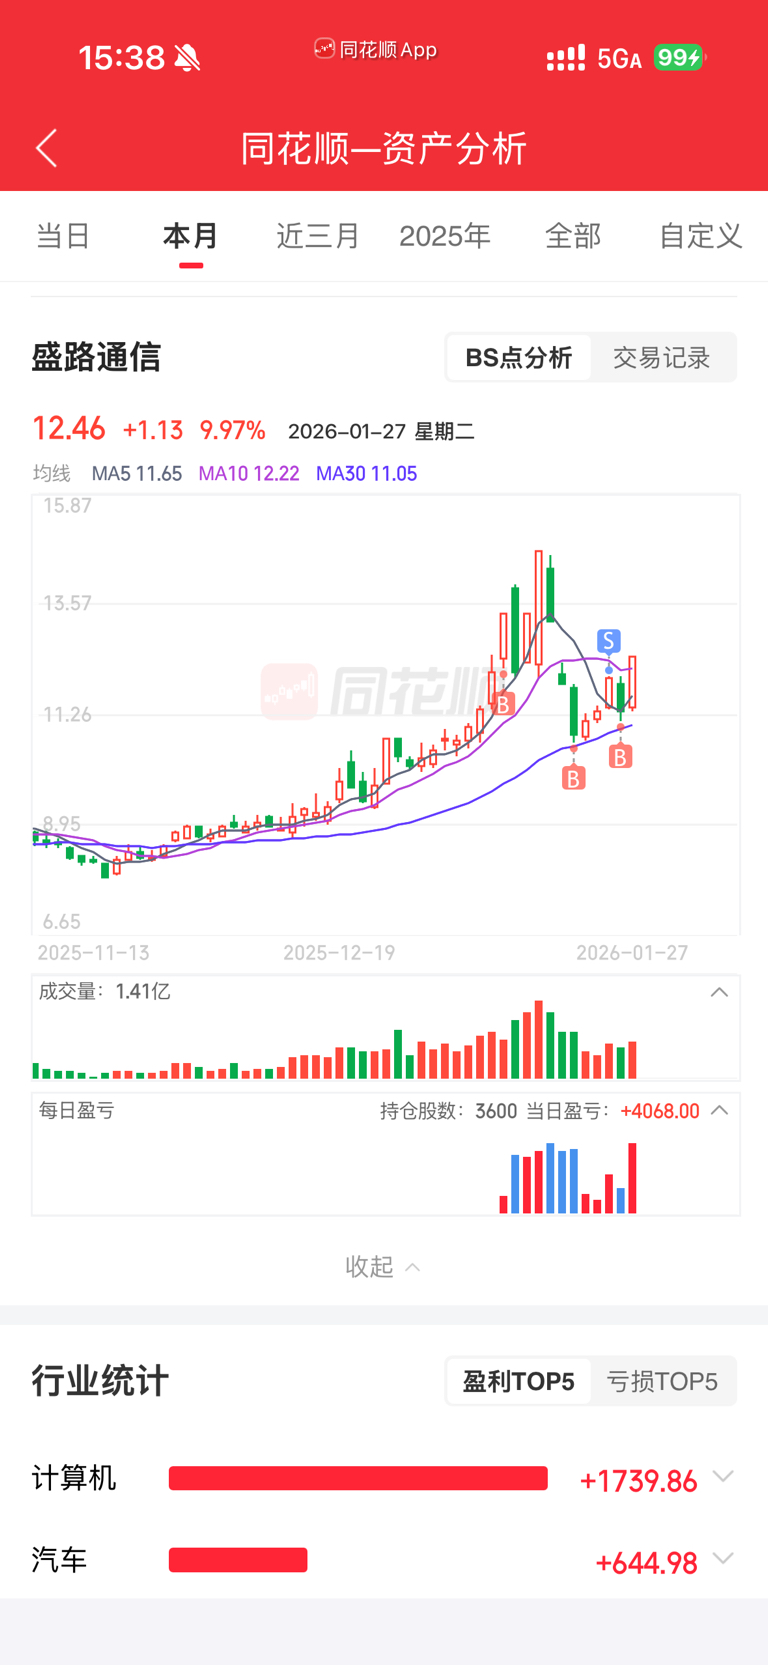Screen dimensions: 769x1665
Task: Open the 近三月 tab
Action: tap(318, 236)
